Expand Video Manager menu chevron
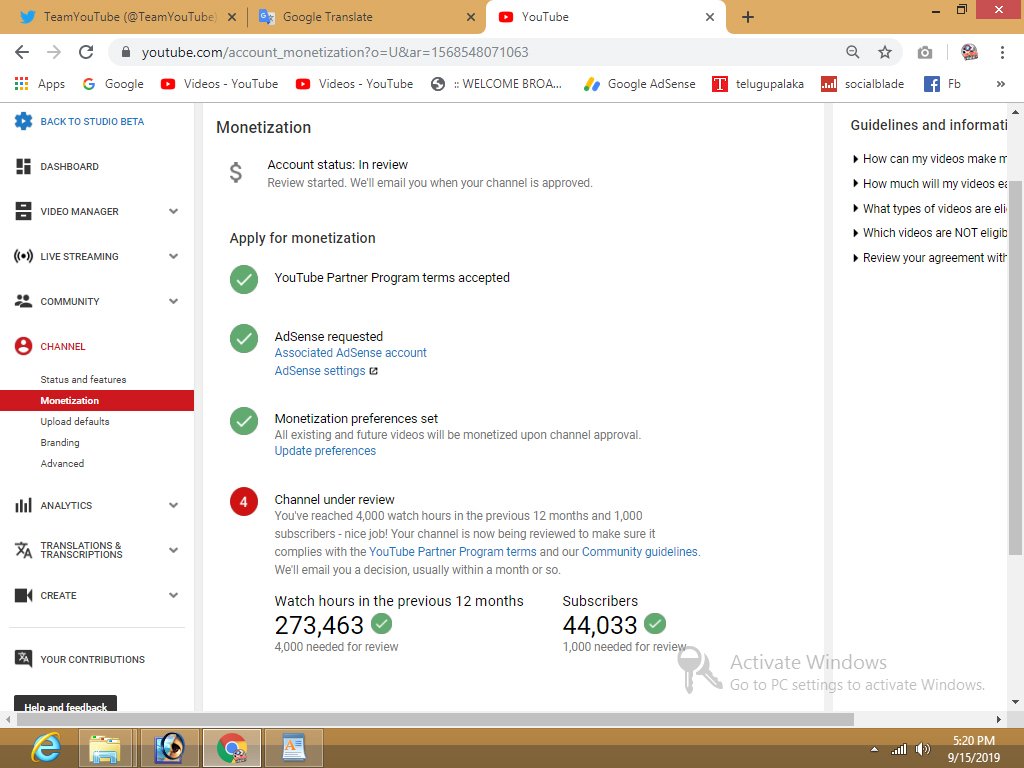The image size is (1024, 768). coord(174,211)
